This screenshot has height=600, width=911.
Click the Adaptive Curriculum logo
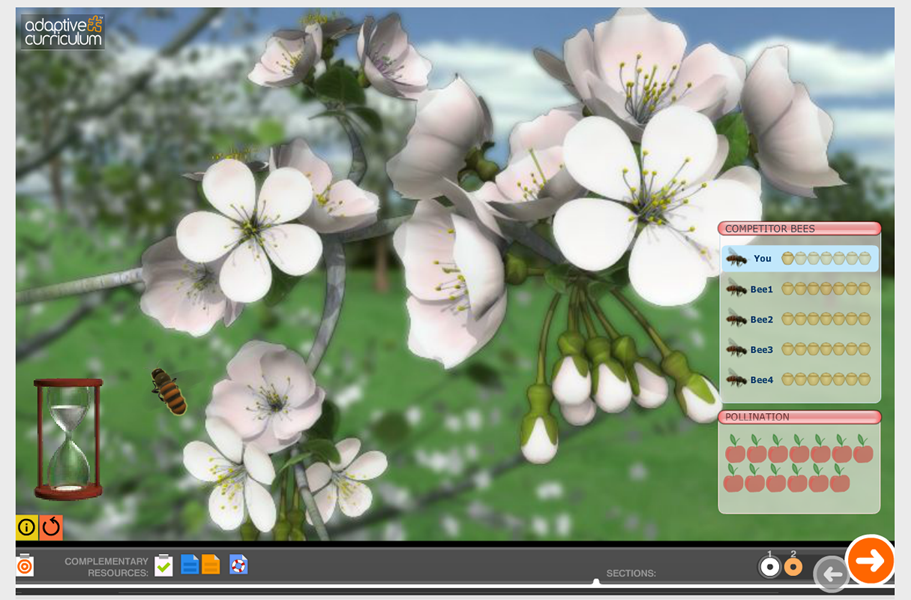[x=63, y=31]
